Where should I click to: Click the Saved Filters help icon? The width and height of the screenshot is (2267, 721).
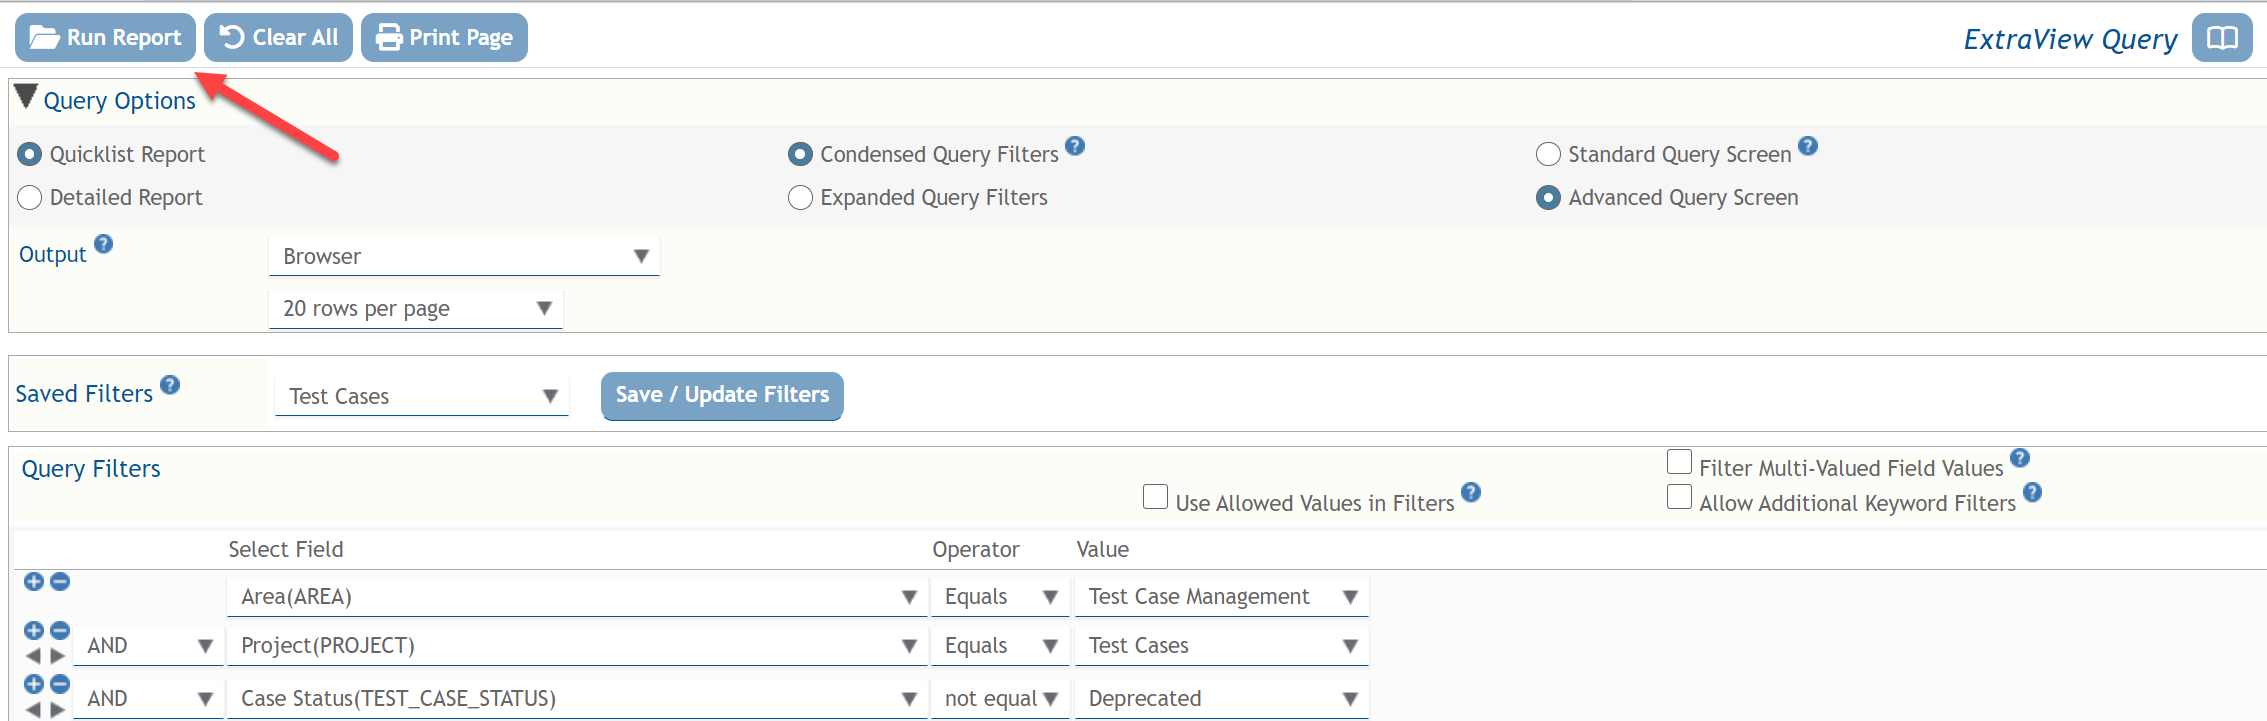pos(170,385)
